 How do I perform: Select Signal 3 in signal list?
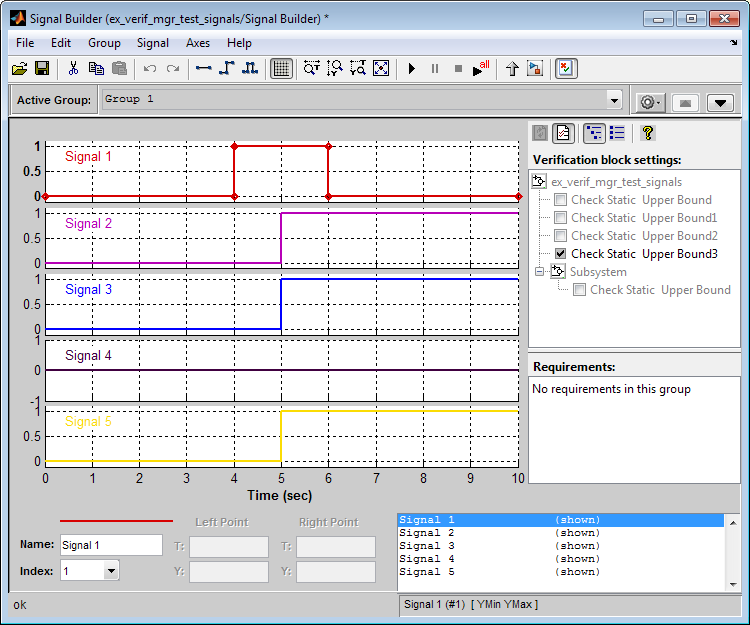point(427,546)
